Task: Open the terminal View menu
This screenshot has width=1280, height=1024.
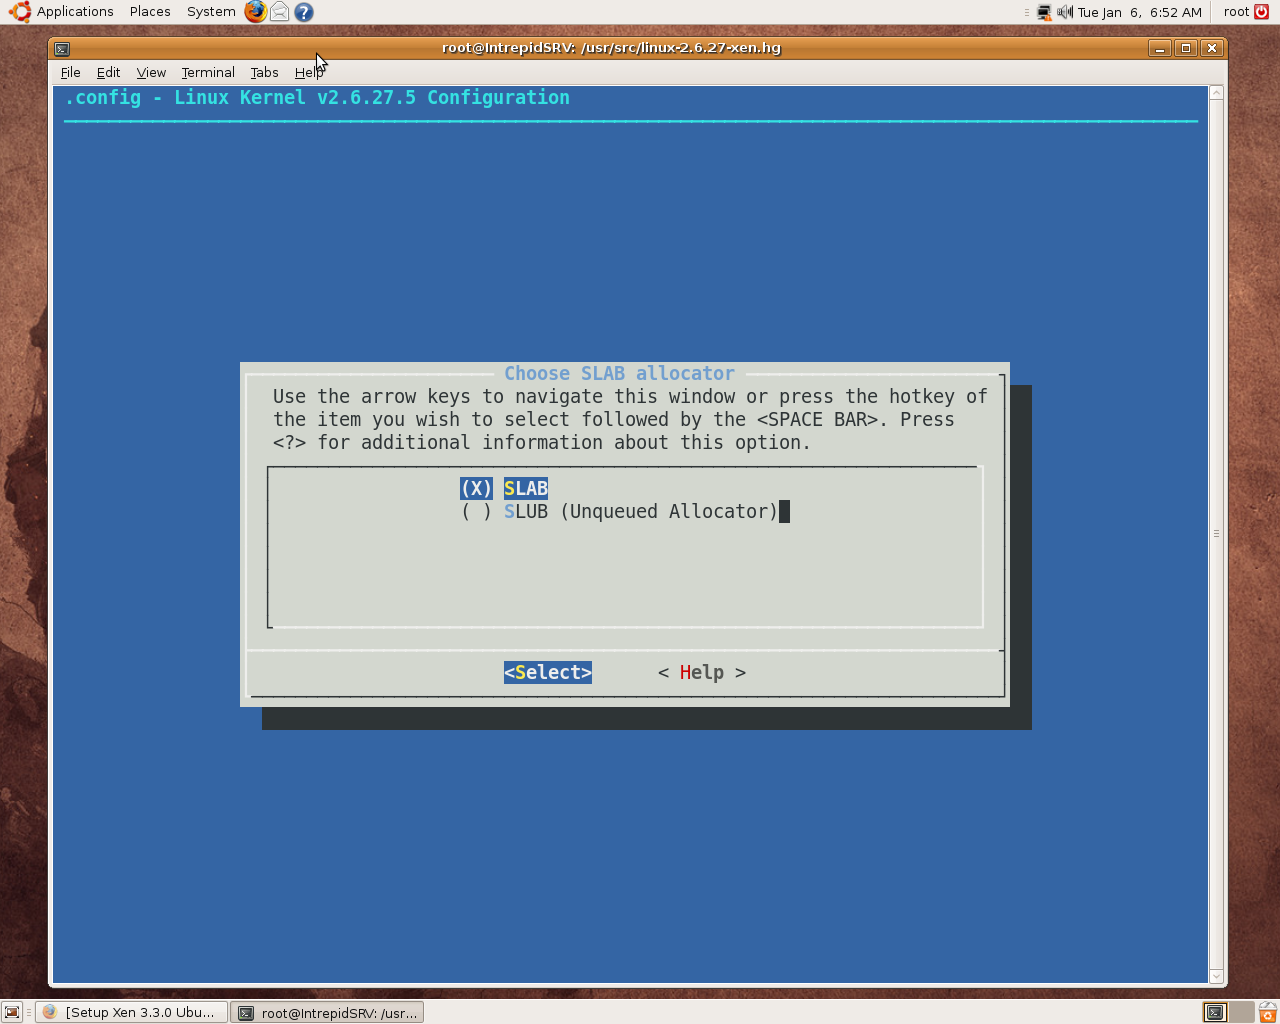Action: (x=151, y=72)
